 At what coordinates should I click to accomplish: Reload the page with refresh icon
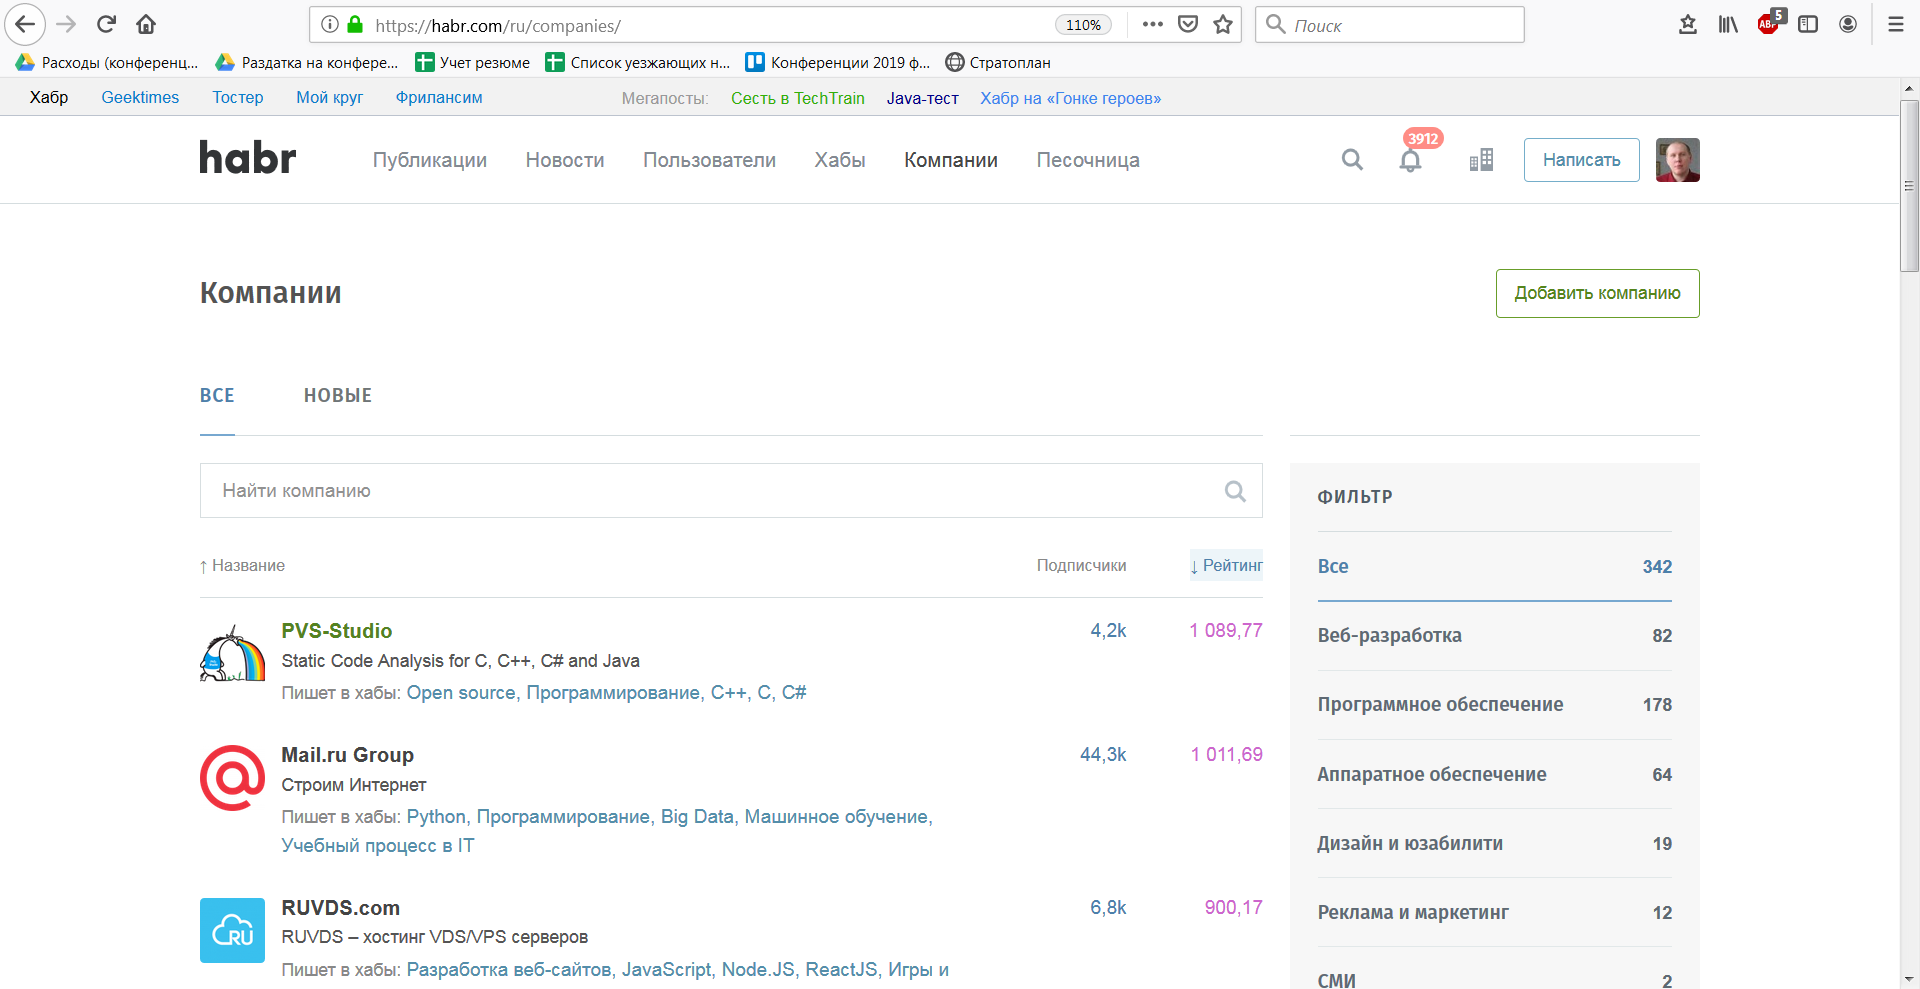coord(106,24)
